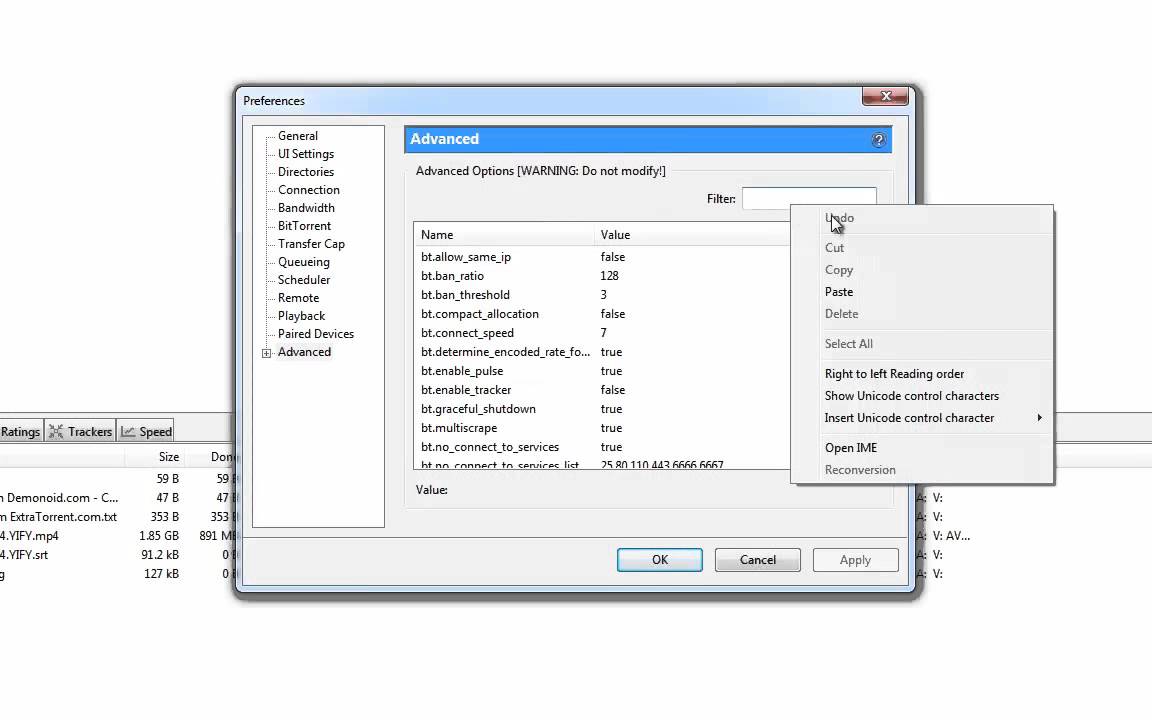1152x720 pixels.
Task: Switch to Ratings tab in main window
Action: [x=21, y=432]
